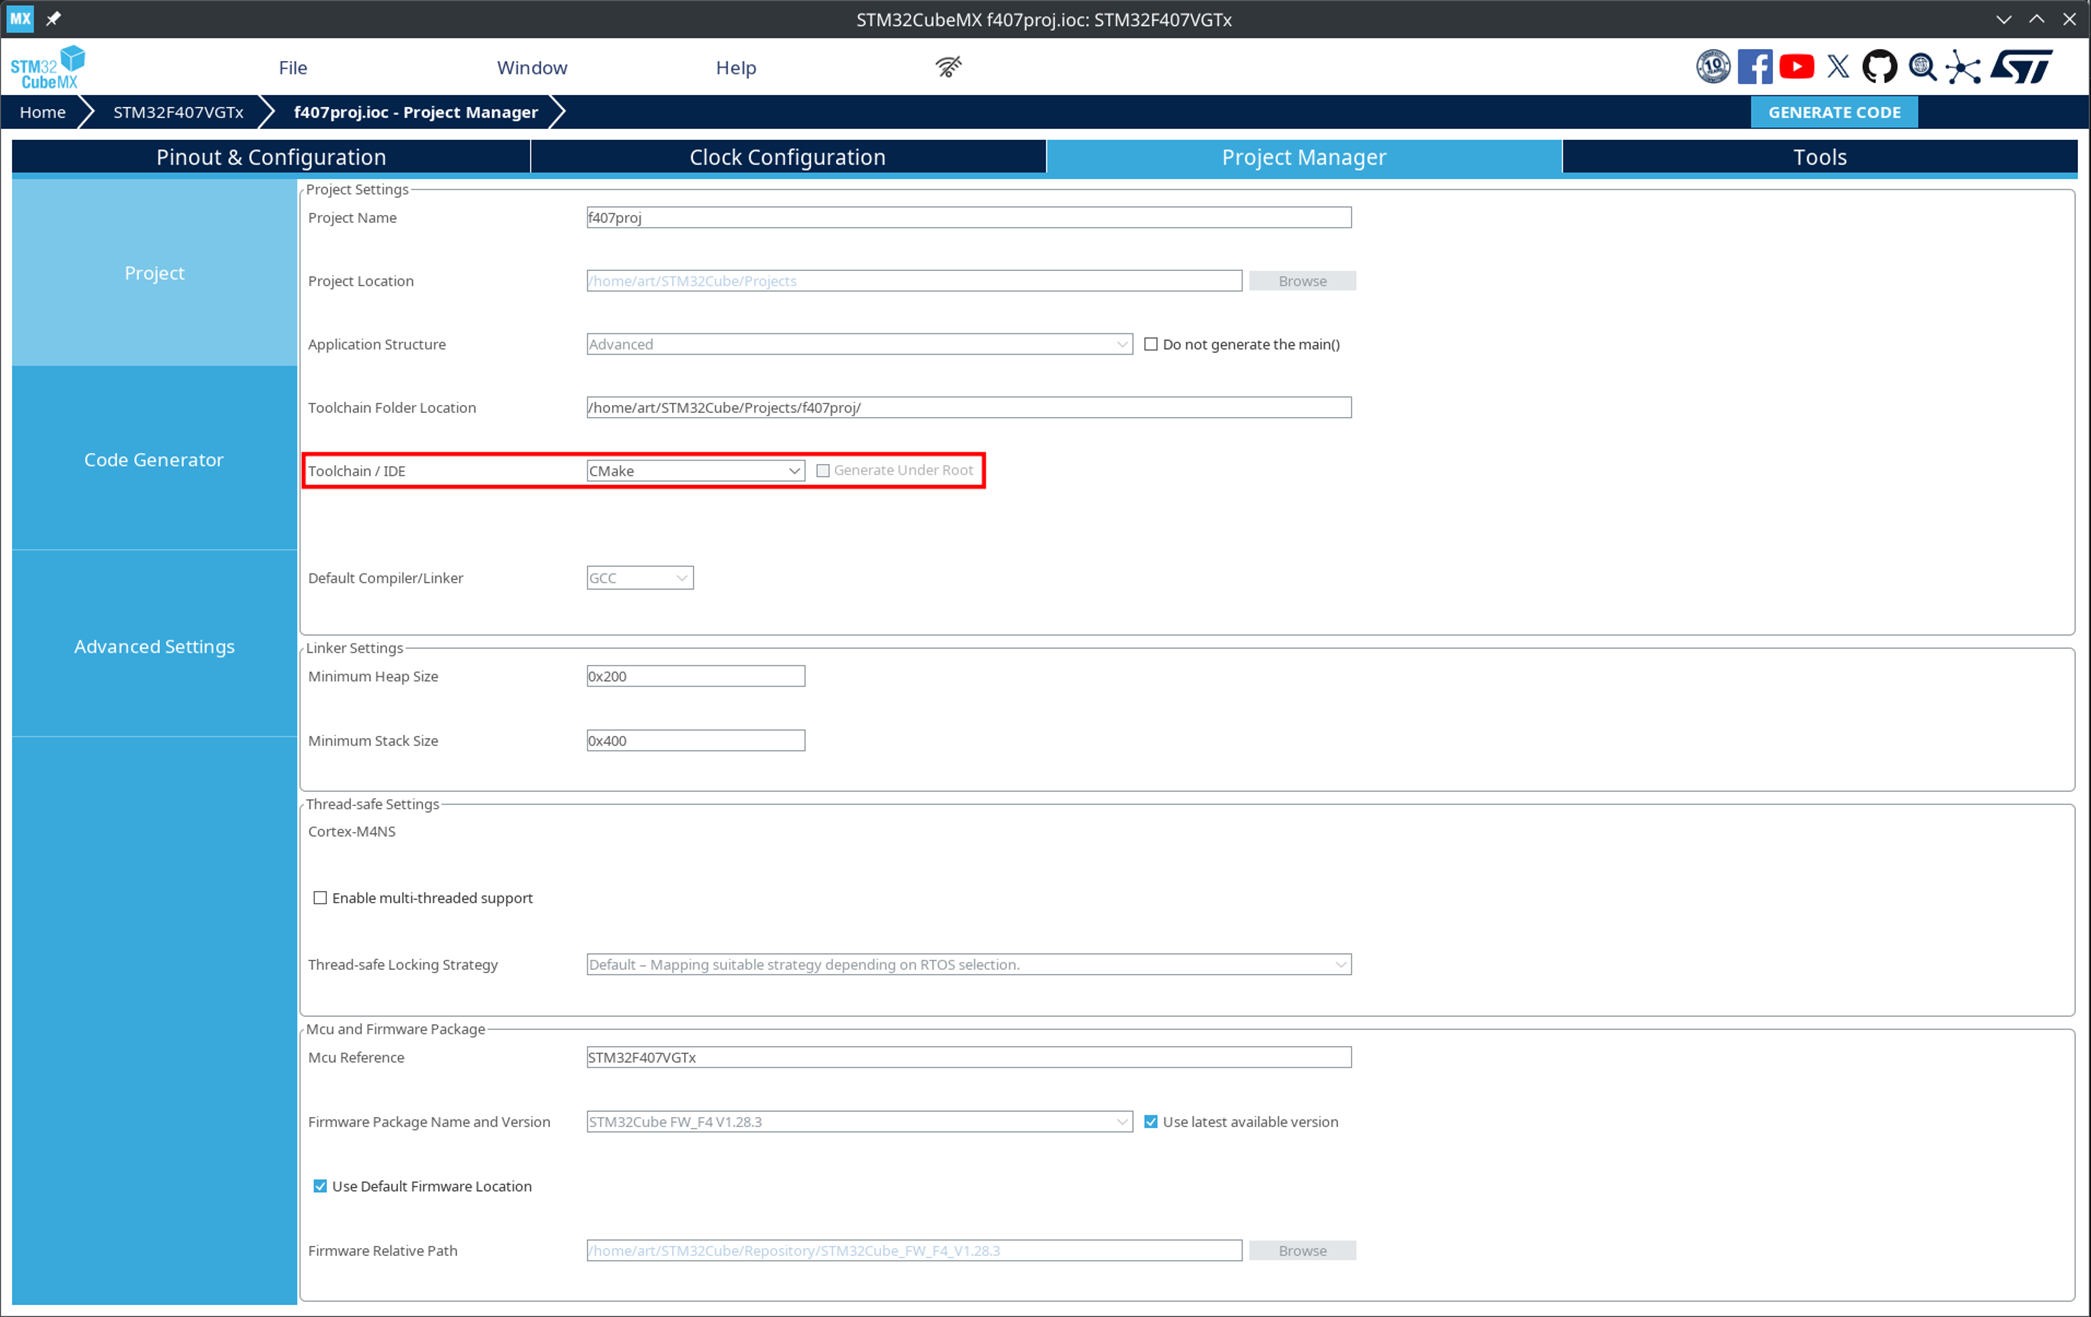This screenshot has height=1317, width=2091.
Task: Open the X social icon
Action: click(1838, 67)
